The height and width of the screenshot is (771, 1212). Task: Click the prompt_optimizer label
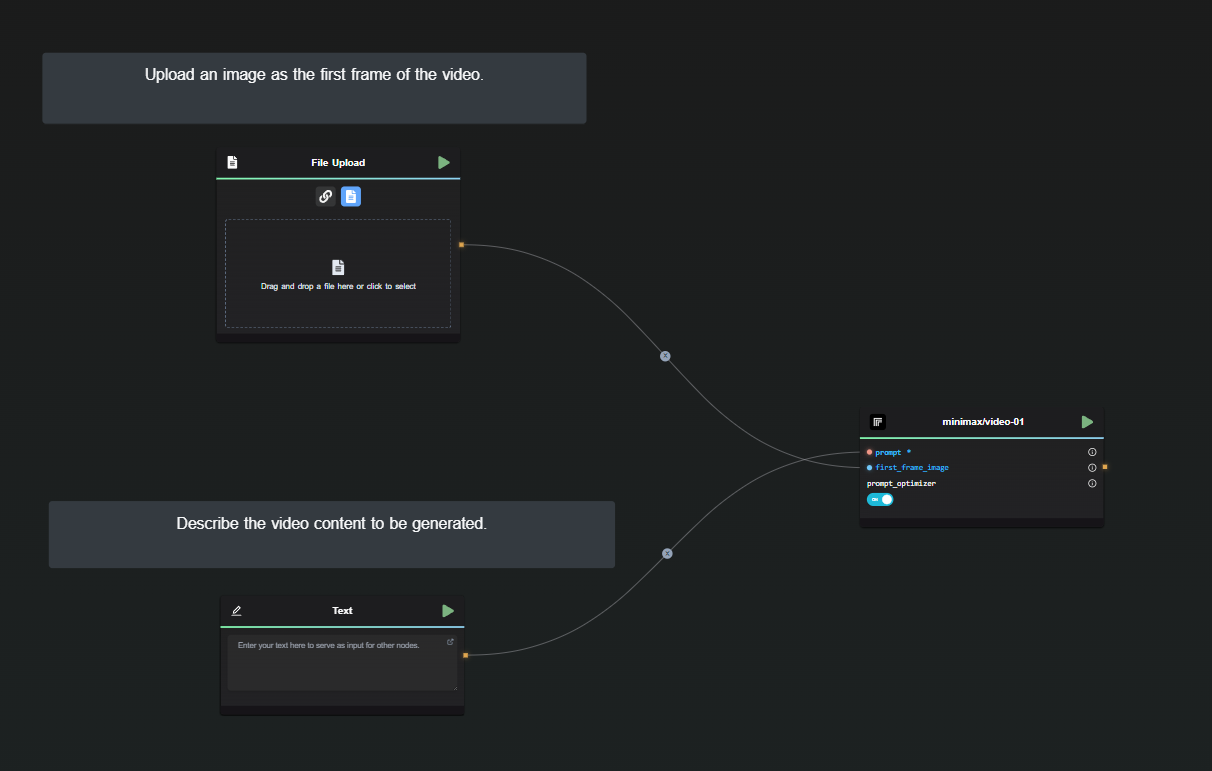point(901,483)
